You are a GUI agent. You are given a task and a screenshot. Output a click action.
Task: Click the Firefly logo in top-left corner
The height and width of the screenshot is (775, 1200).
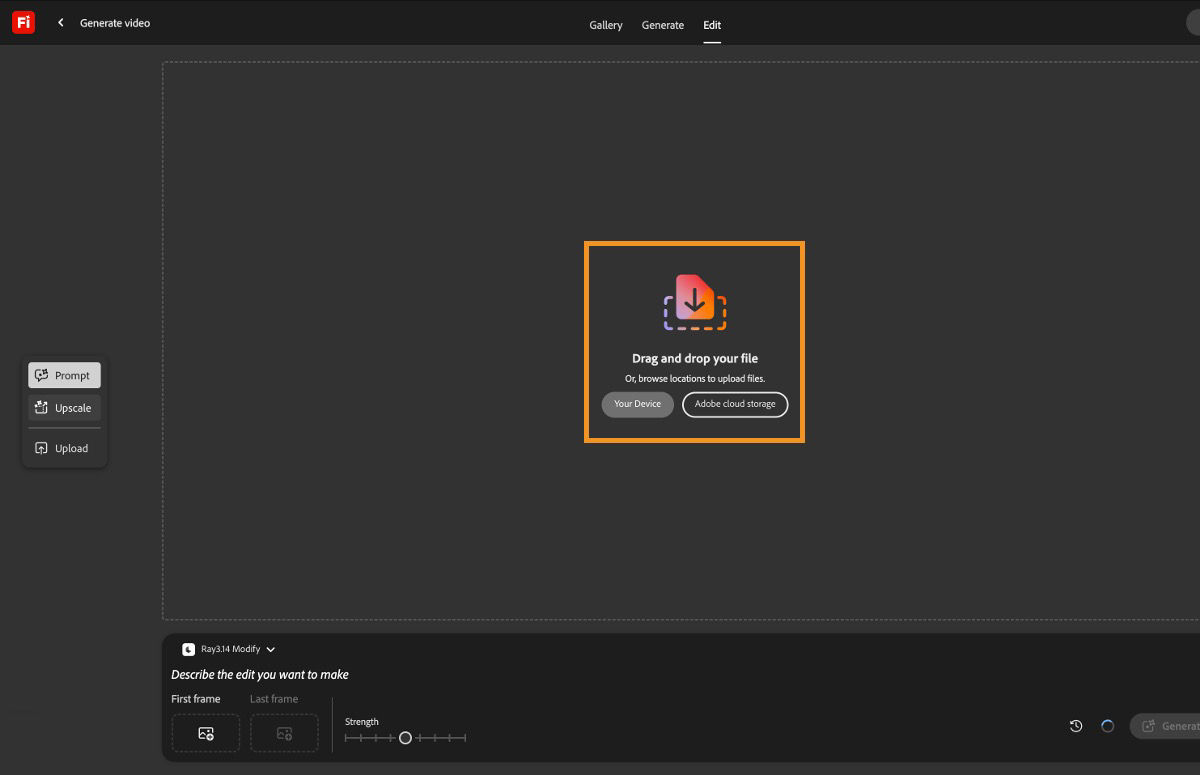tap(23, 22)
